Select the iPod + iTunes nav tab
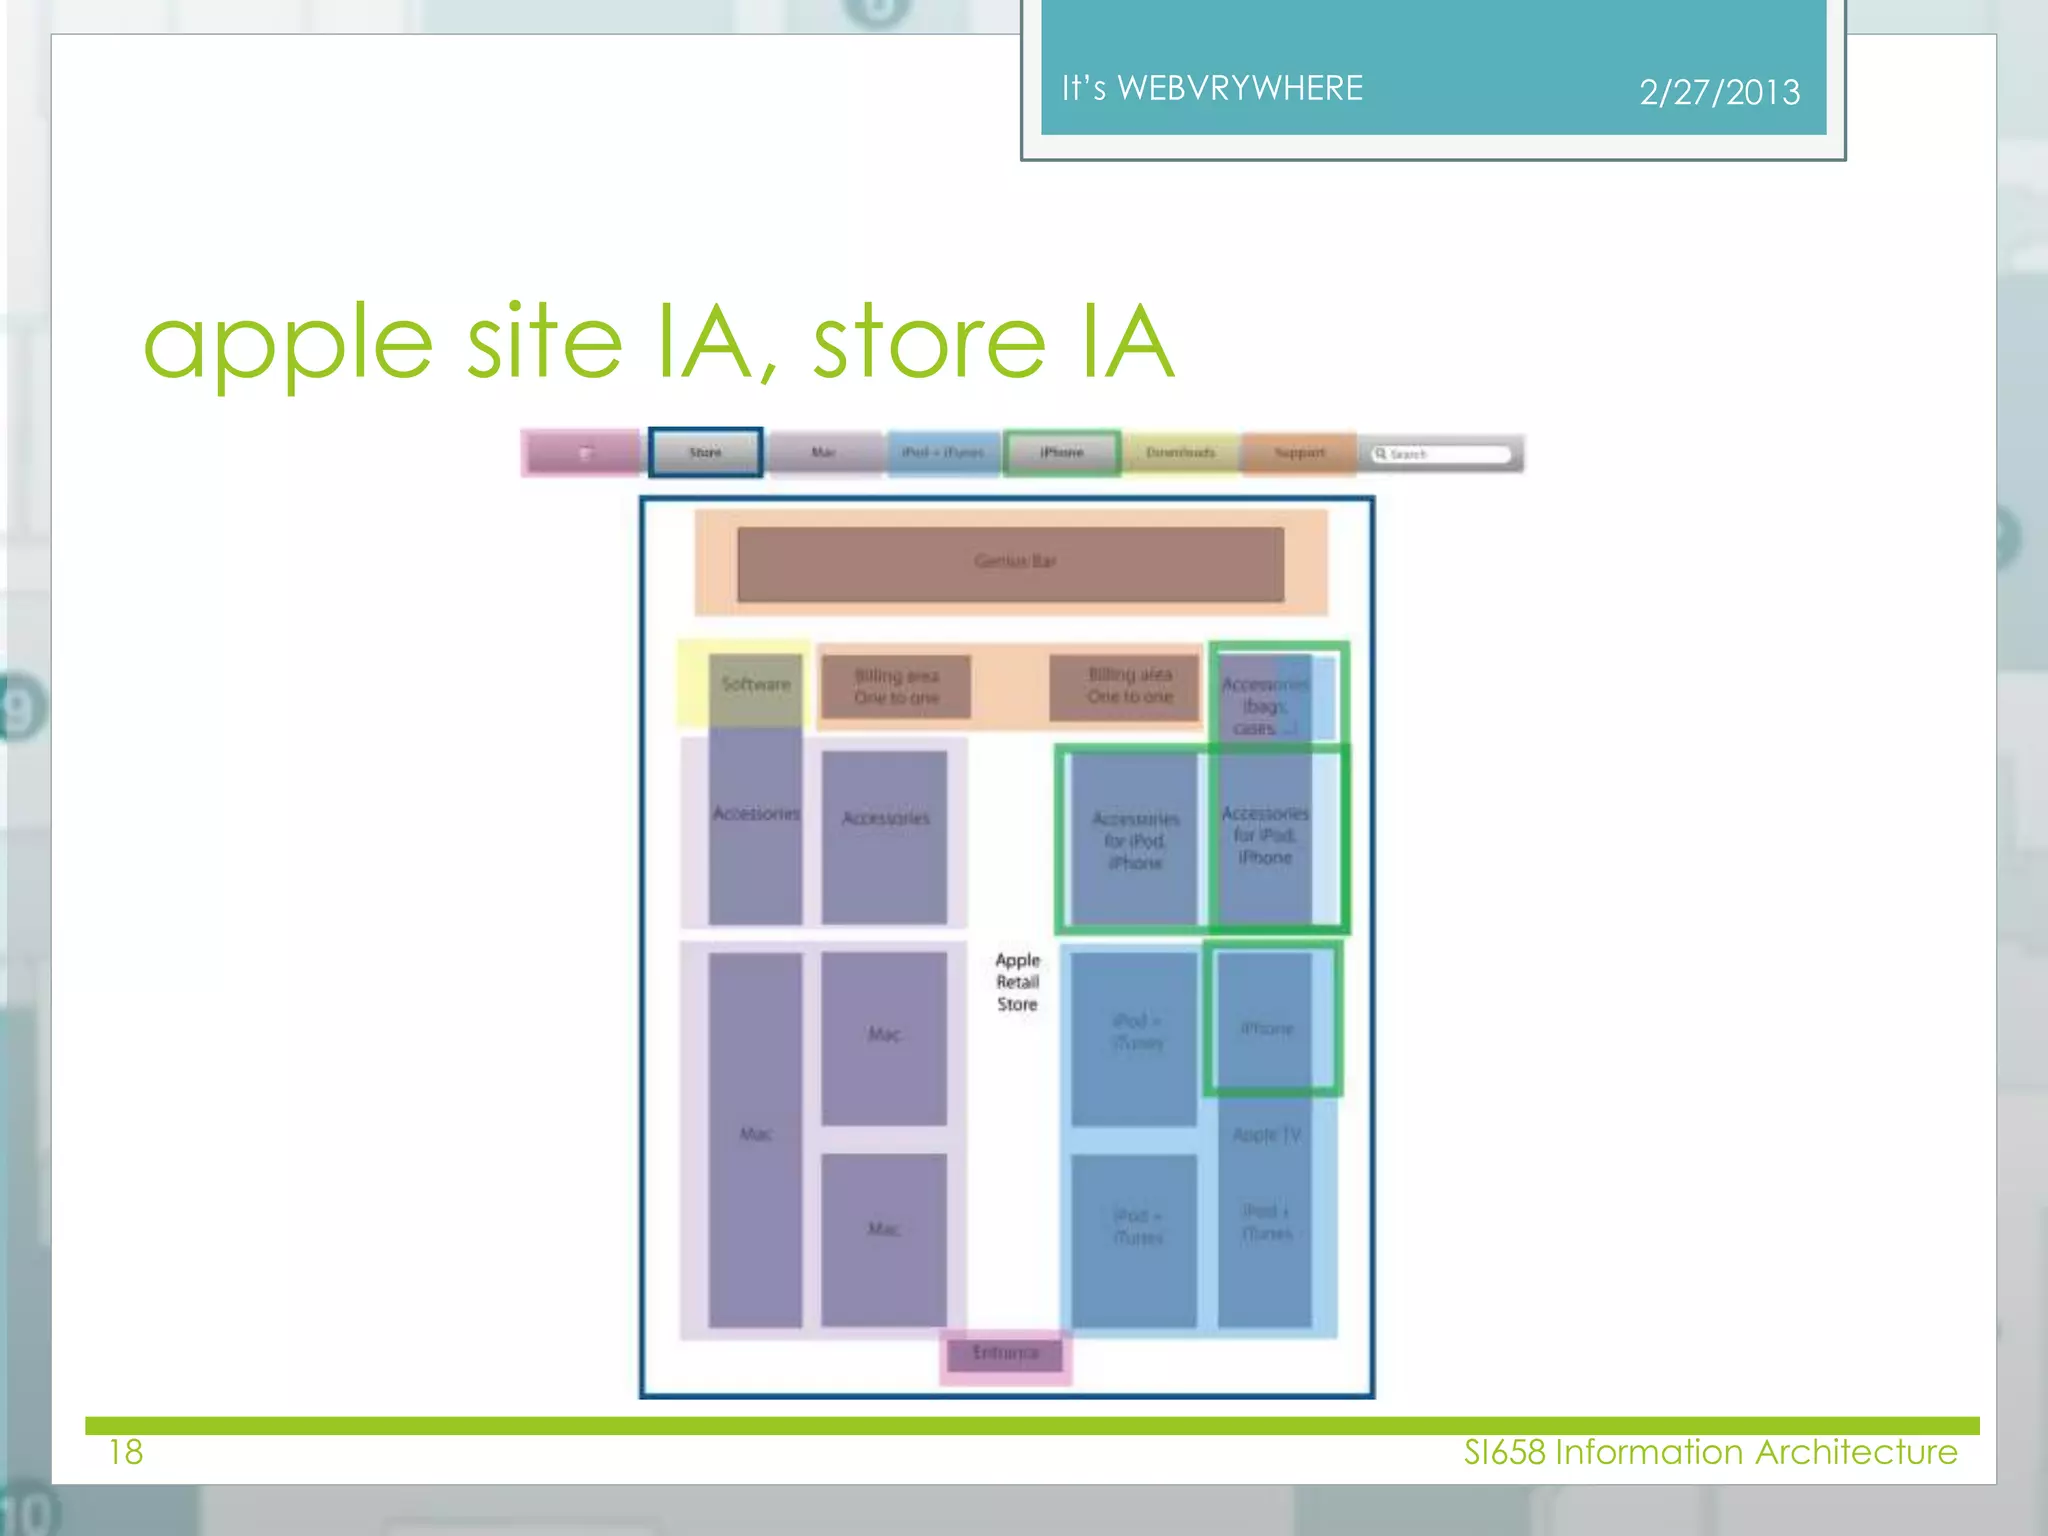2048x1536 pixels. pos(942,453)
